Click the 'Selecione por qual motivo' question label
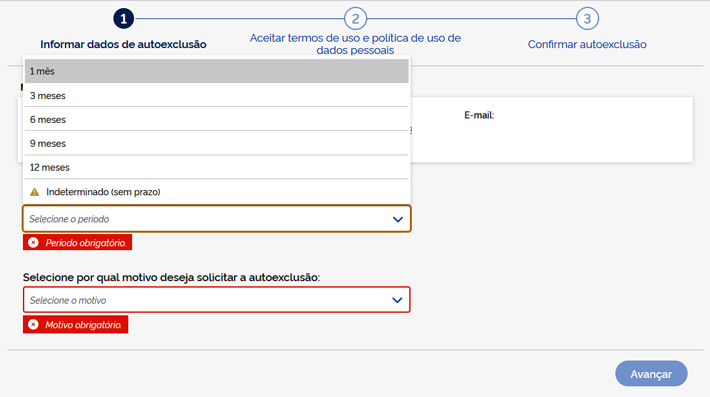Screen dimensions: 710x397 [171, 277]
